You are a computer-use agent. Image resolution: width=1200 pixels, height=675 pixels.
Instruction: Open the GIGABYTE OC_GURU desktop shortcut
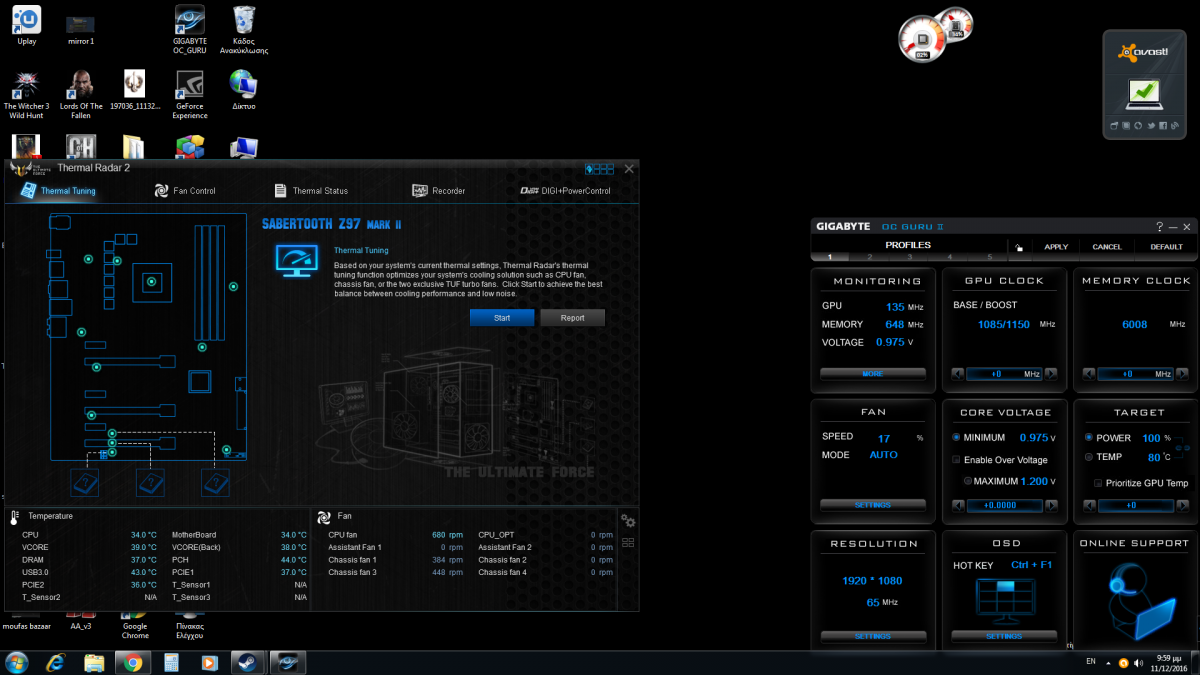(x=189, y=28)
